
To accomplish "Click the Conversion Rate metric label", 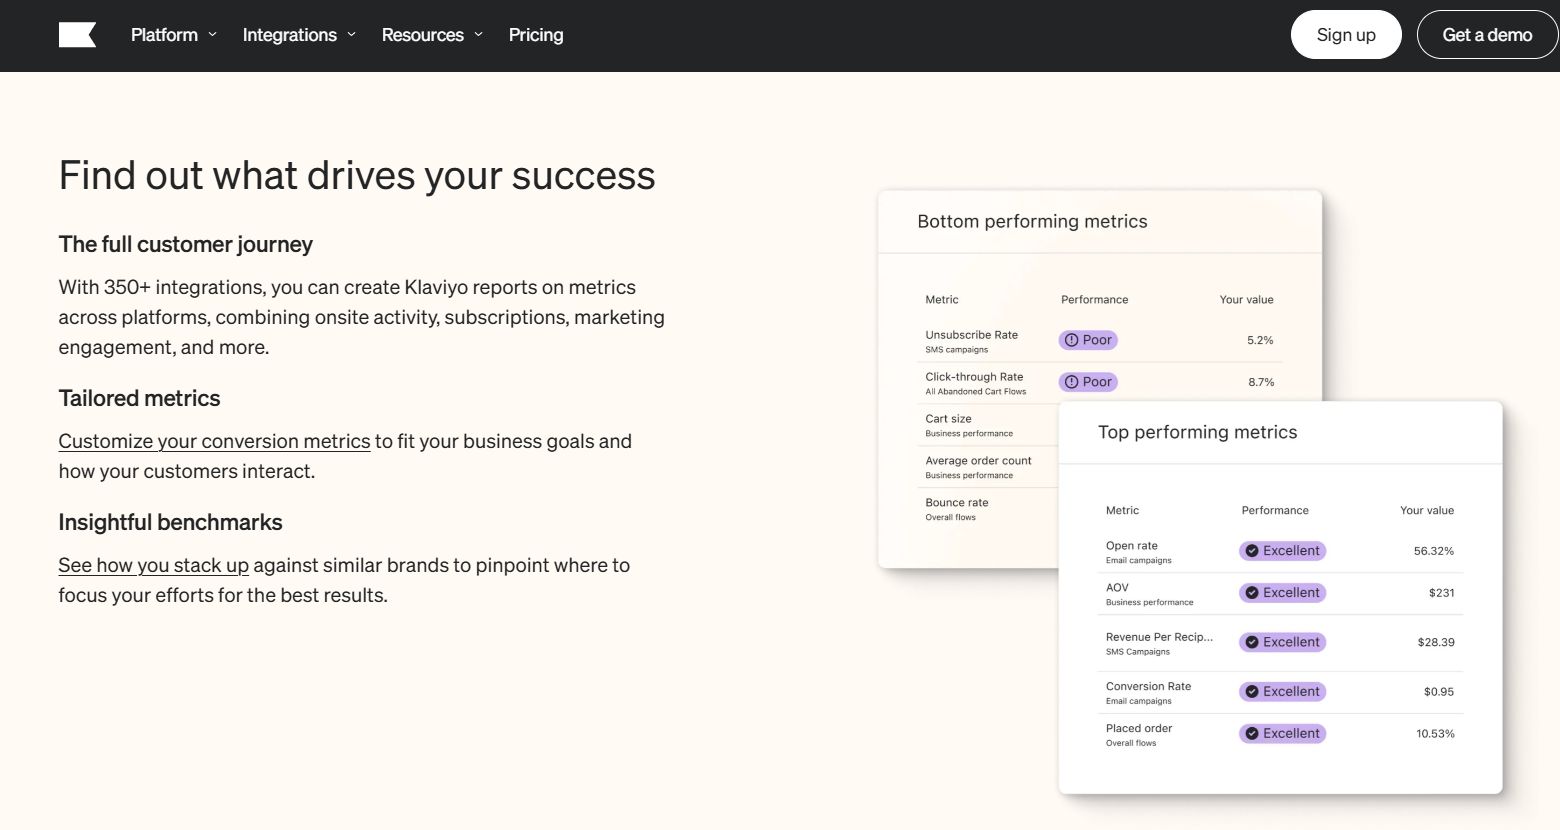I will click(1148, 687).
